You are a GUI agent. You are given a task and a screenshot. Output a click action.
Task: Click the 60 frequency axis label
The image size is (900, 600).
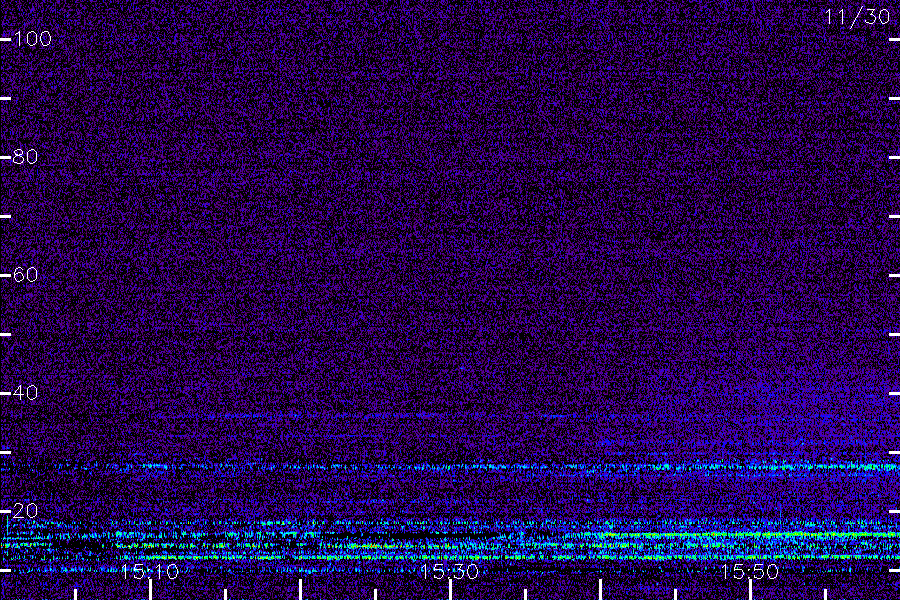point(26,275)
